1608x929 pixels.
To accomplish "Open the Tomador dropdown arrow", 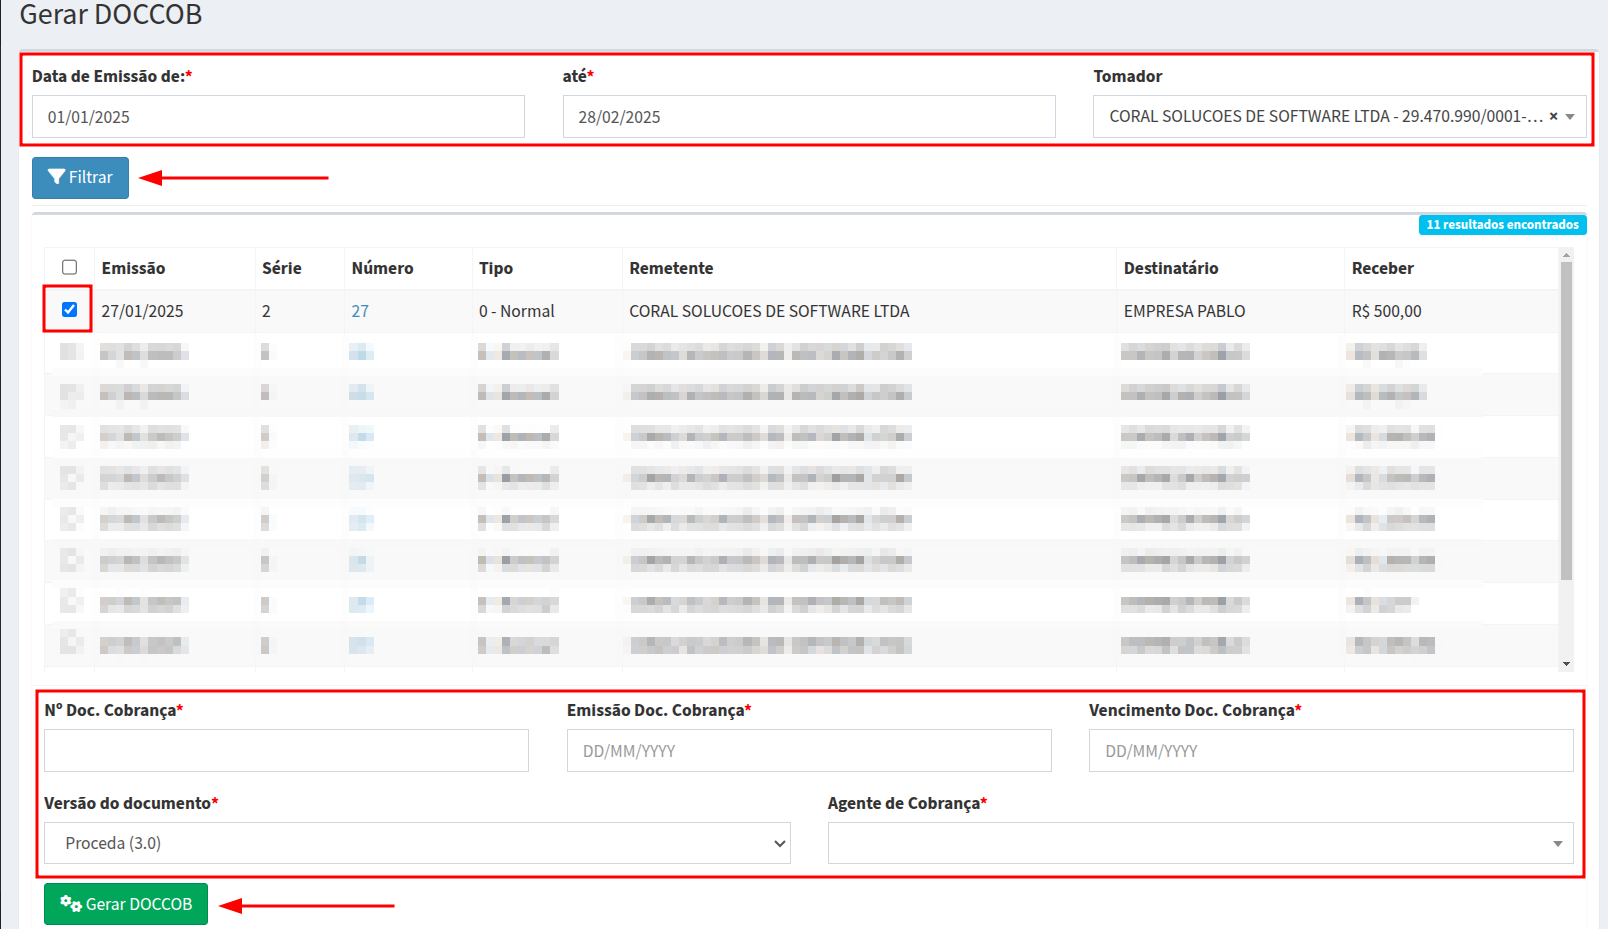I will tap(1570, 116).
